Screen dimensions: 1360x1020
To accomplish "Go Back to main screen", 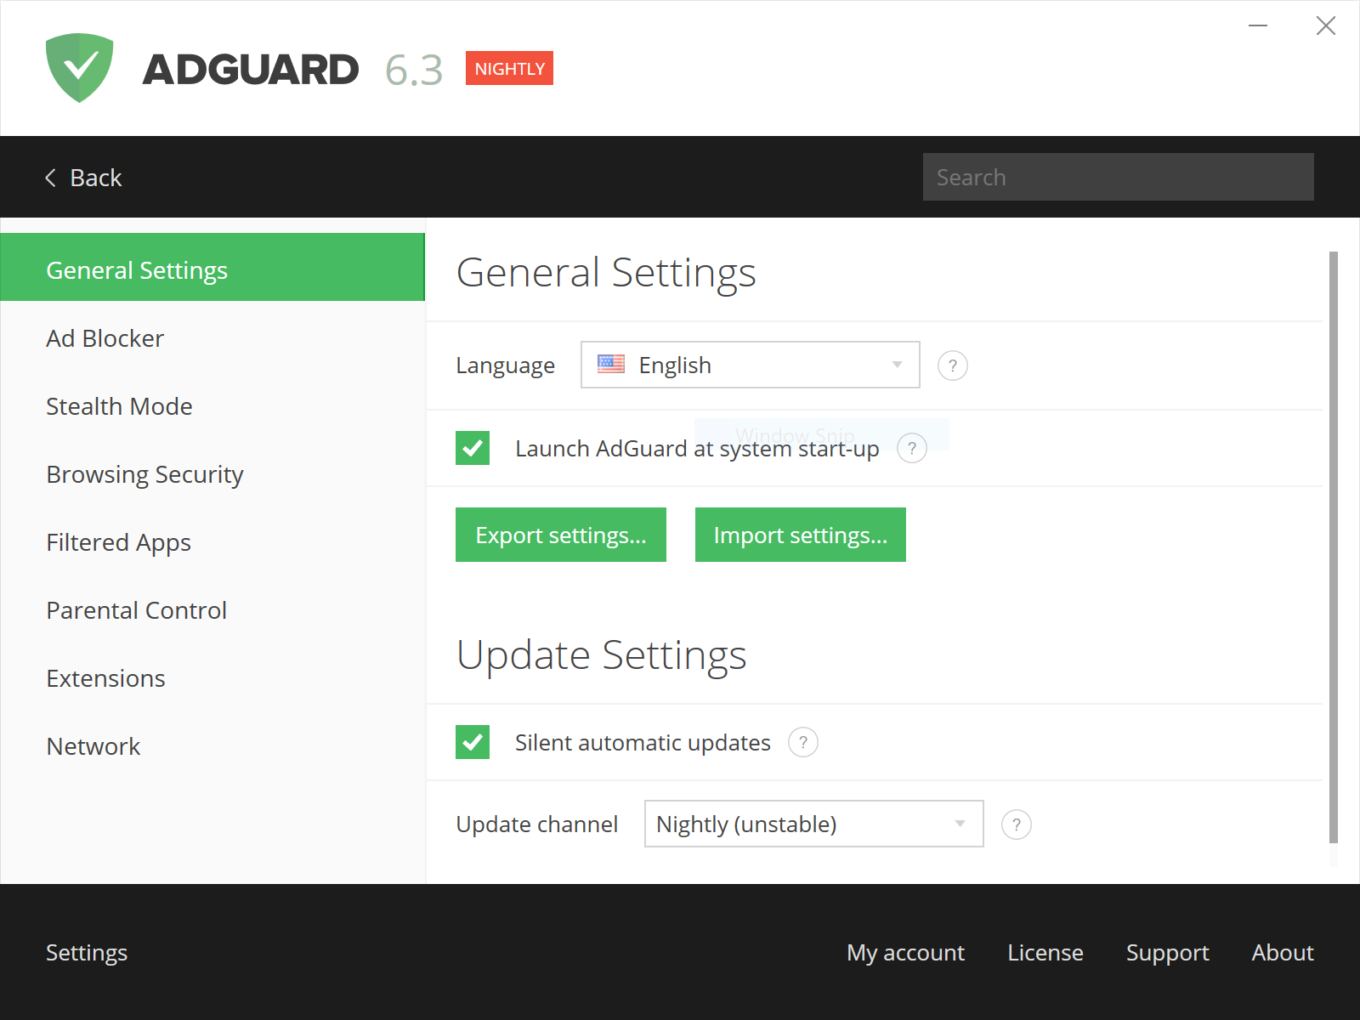I will pyautogui.click(x=84, y=178).
